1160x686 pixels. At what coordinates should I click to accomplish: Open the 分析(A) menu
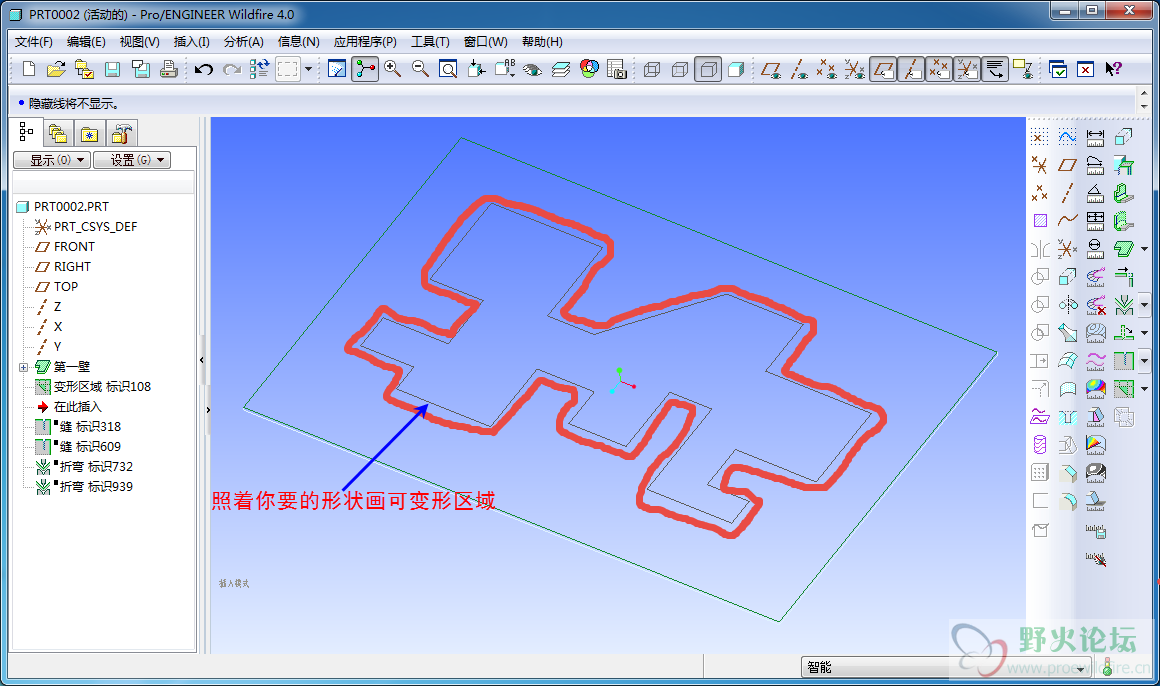[243, 41]
